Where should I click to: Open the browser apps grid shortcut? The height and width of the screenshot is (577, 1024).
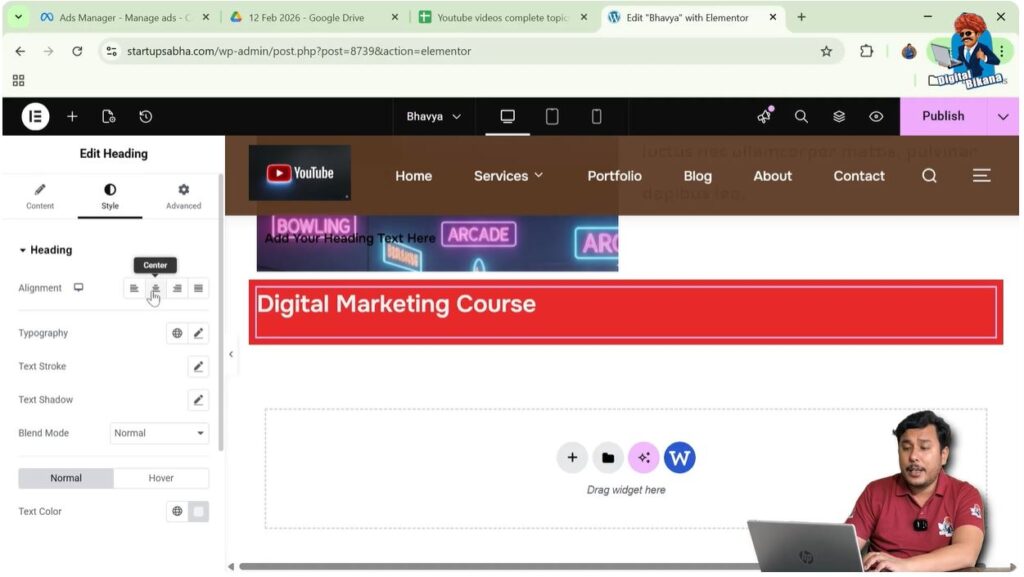tap(18, 80)
